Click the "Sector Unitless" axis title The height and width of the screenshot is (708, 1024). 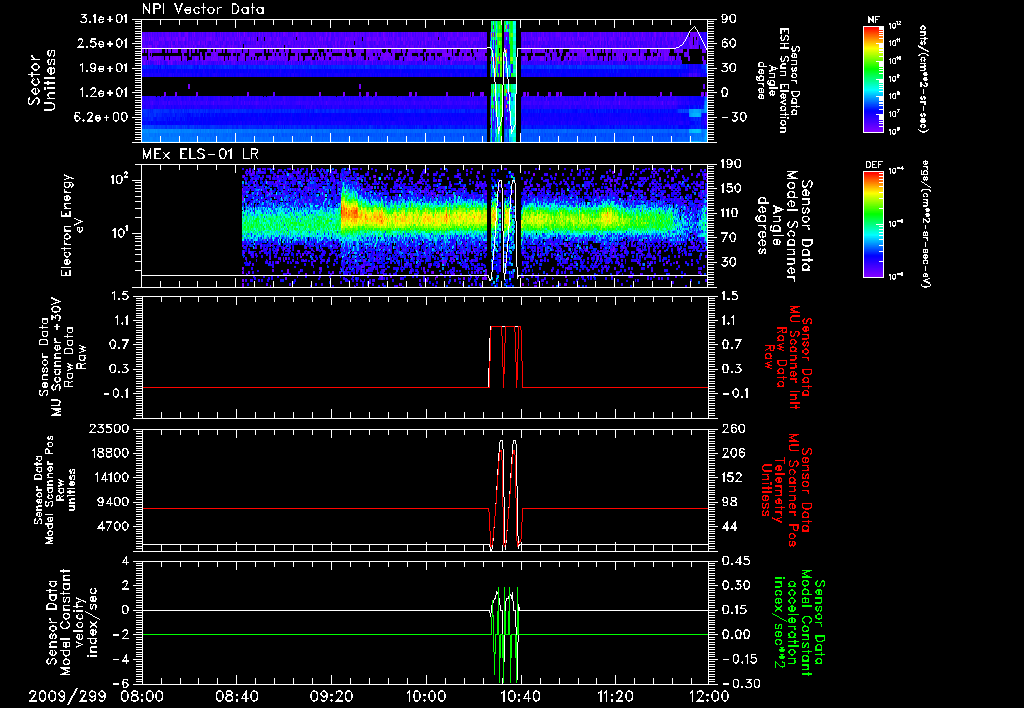pyautogui.click(x=42, y=80)
